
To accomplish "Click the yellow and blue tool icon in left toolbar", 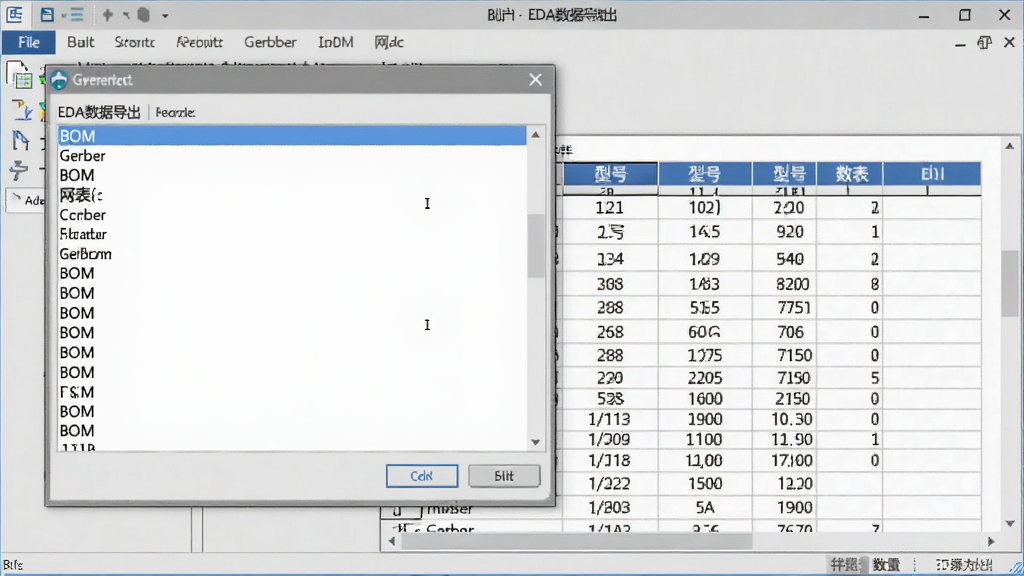I will point(22,110).
